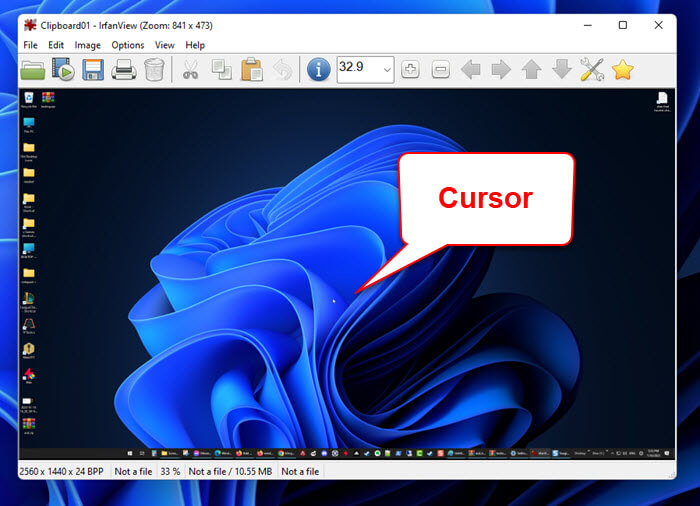700x506 pixels.
Task: Zoom in using the plus button
Action: (410, 70)
